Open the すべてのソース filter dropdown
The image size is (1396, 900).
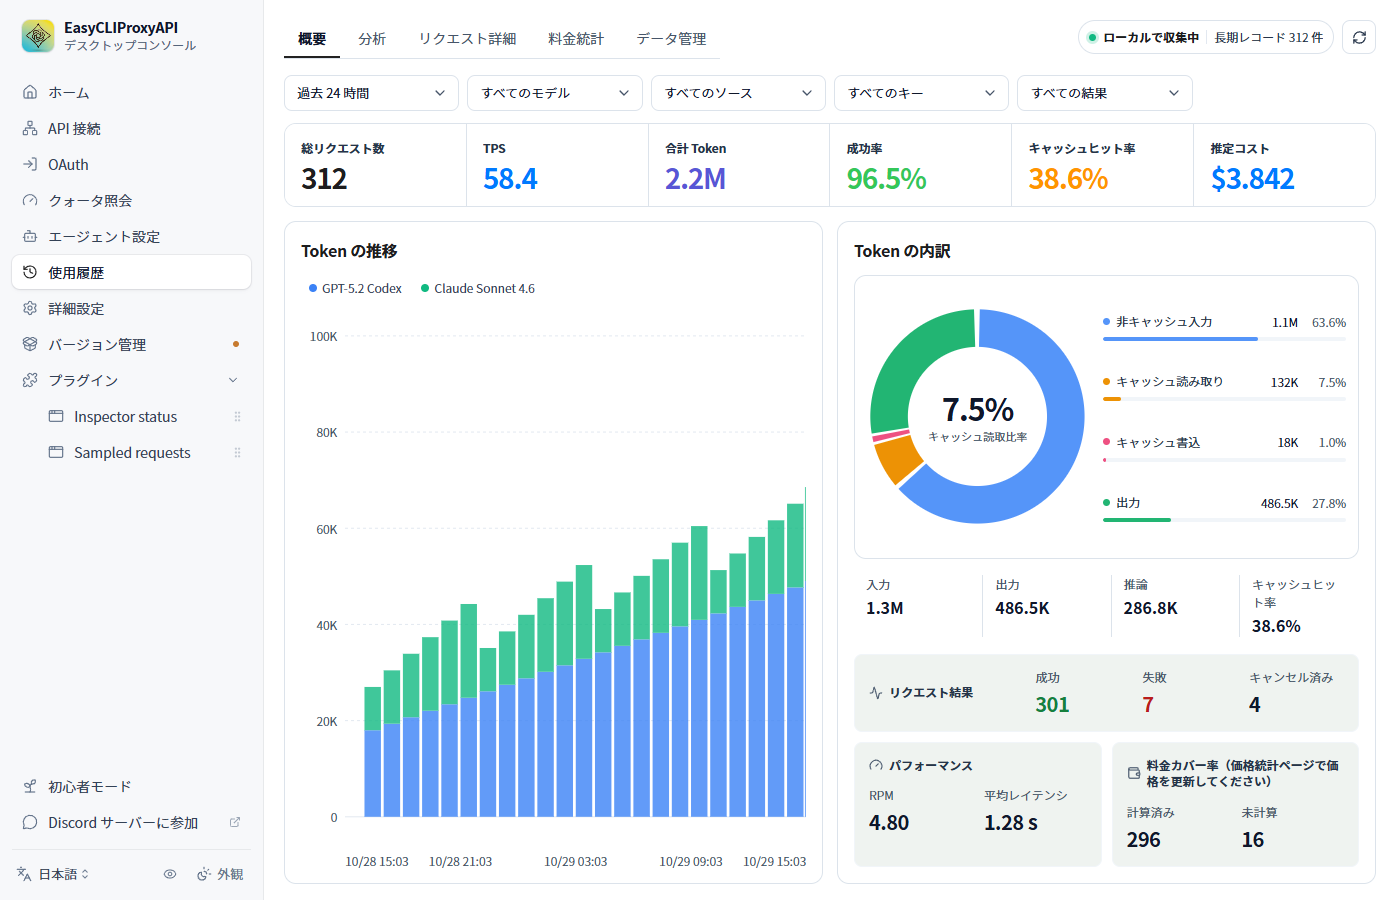click(738, 93)
